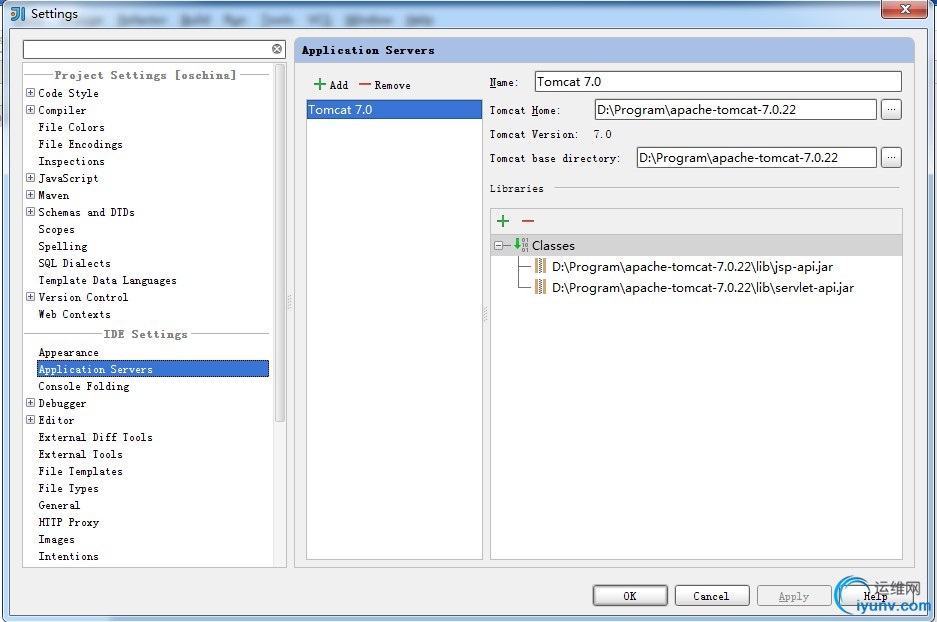The width and height of the screenshot is (937, 622).
Task: Open File Colors settings
Action: pyautogui.click(x=71, y=127)
